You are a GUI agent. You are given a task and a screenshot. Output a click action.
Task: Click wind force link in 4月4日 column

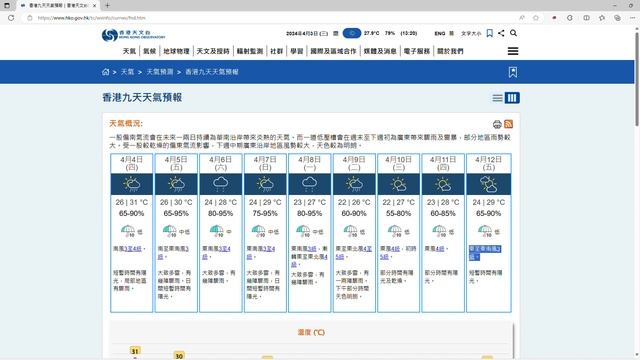133,249
